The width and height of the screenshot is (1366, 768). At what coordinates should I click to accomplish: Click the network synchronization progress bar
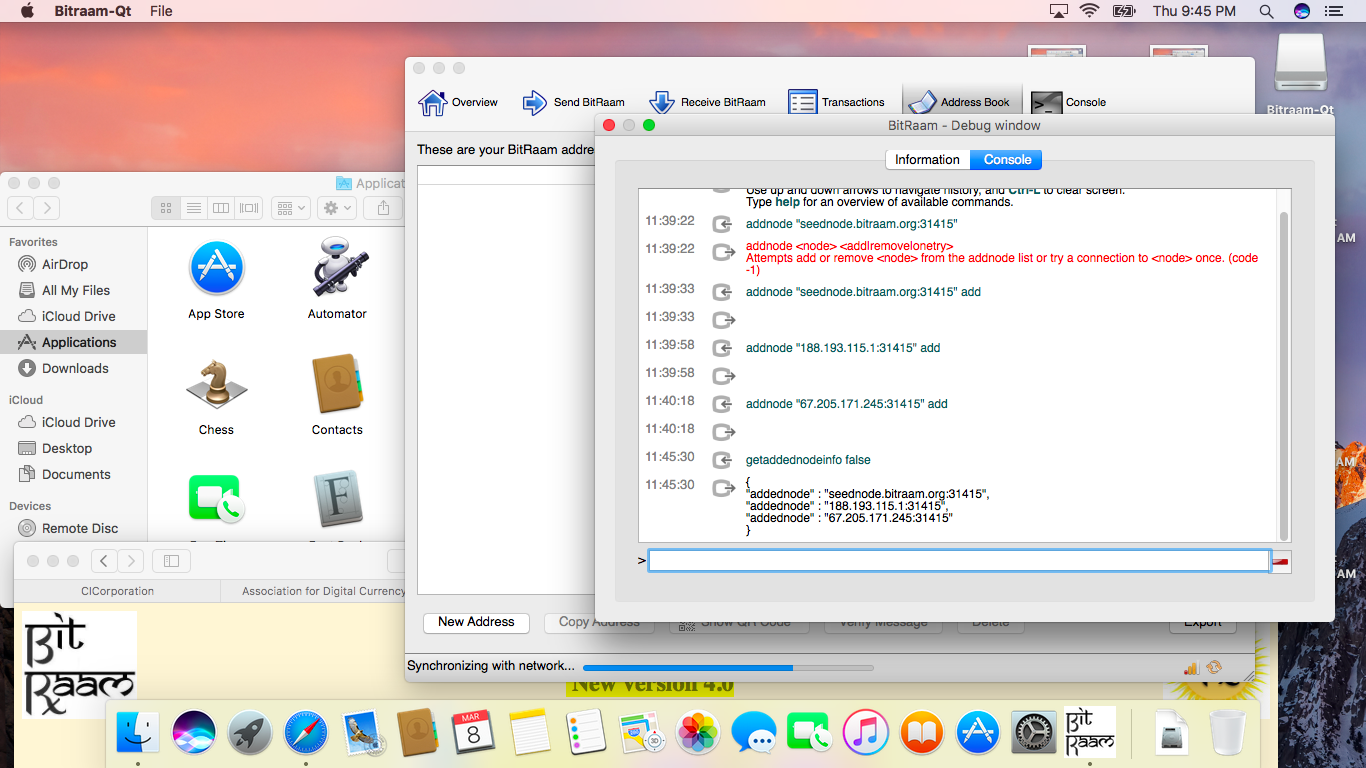coord(727,667)
